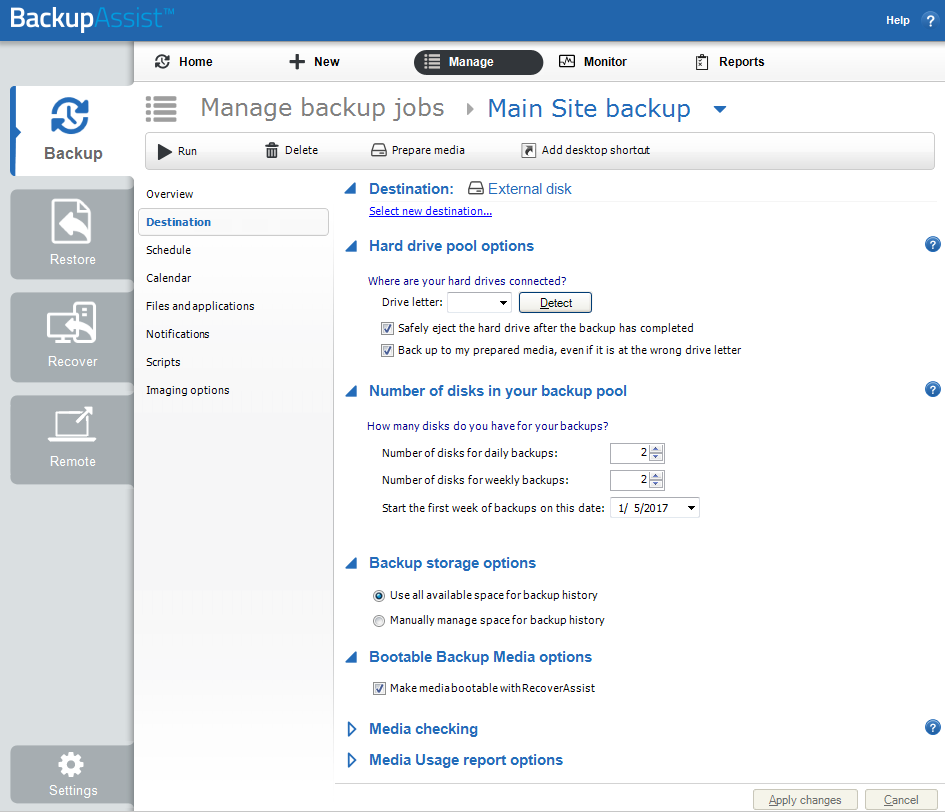Select Destination in the job menu

coord(233,222)
